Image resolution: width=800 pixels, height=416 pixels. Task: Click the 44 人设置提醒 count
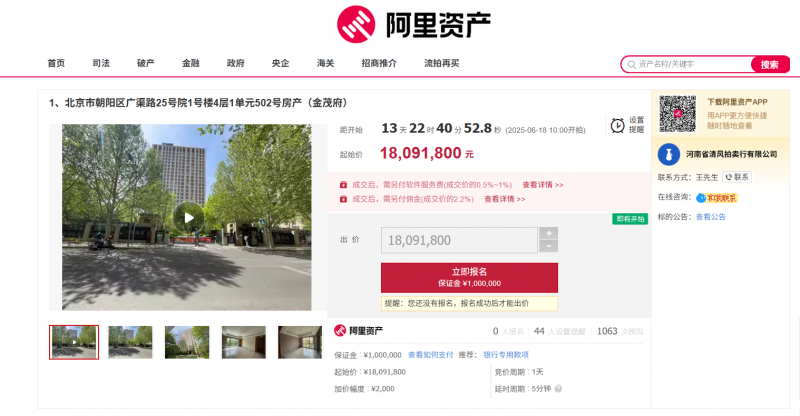click(x=560, y=331)
